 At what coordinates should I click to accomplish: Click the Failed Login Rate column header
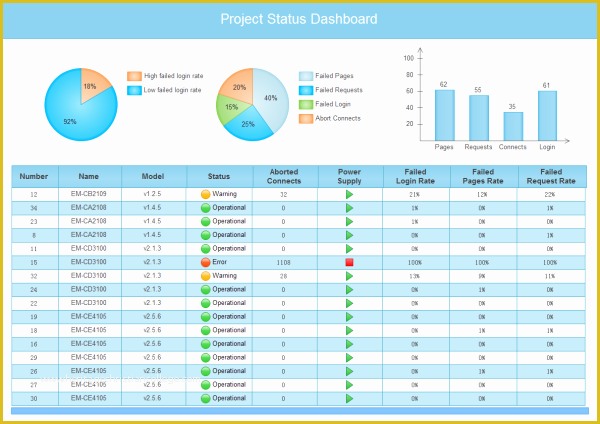point(416,176)
